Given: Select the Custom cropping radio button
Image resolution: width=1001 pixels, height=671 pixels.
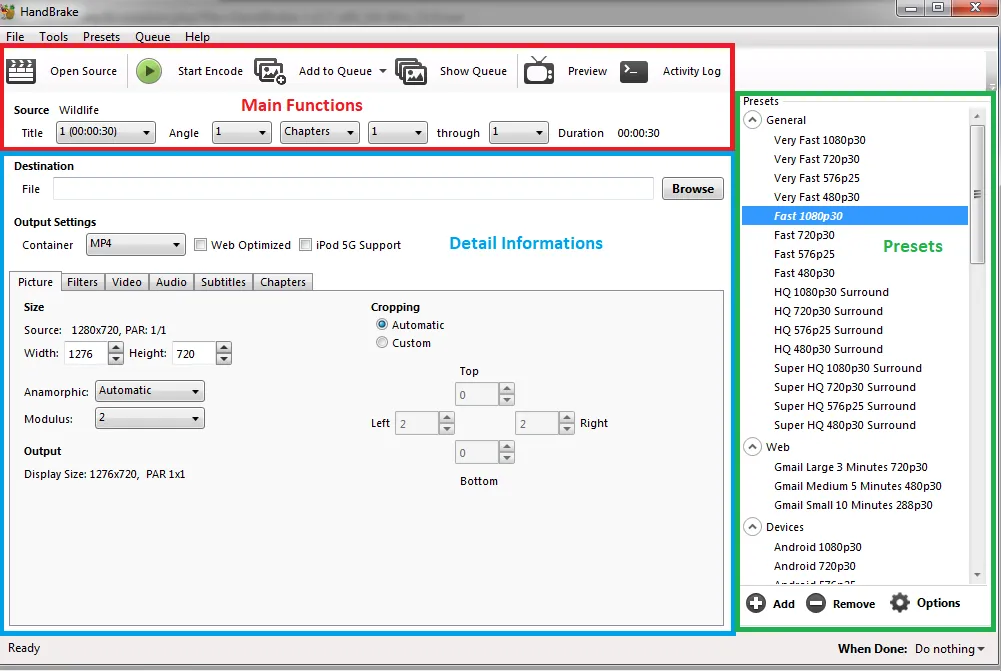Looking at the screenshot, I should click(x=382, y=342).
